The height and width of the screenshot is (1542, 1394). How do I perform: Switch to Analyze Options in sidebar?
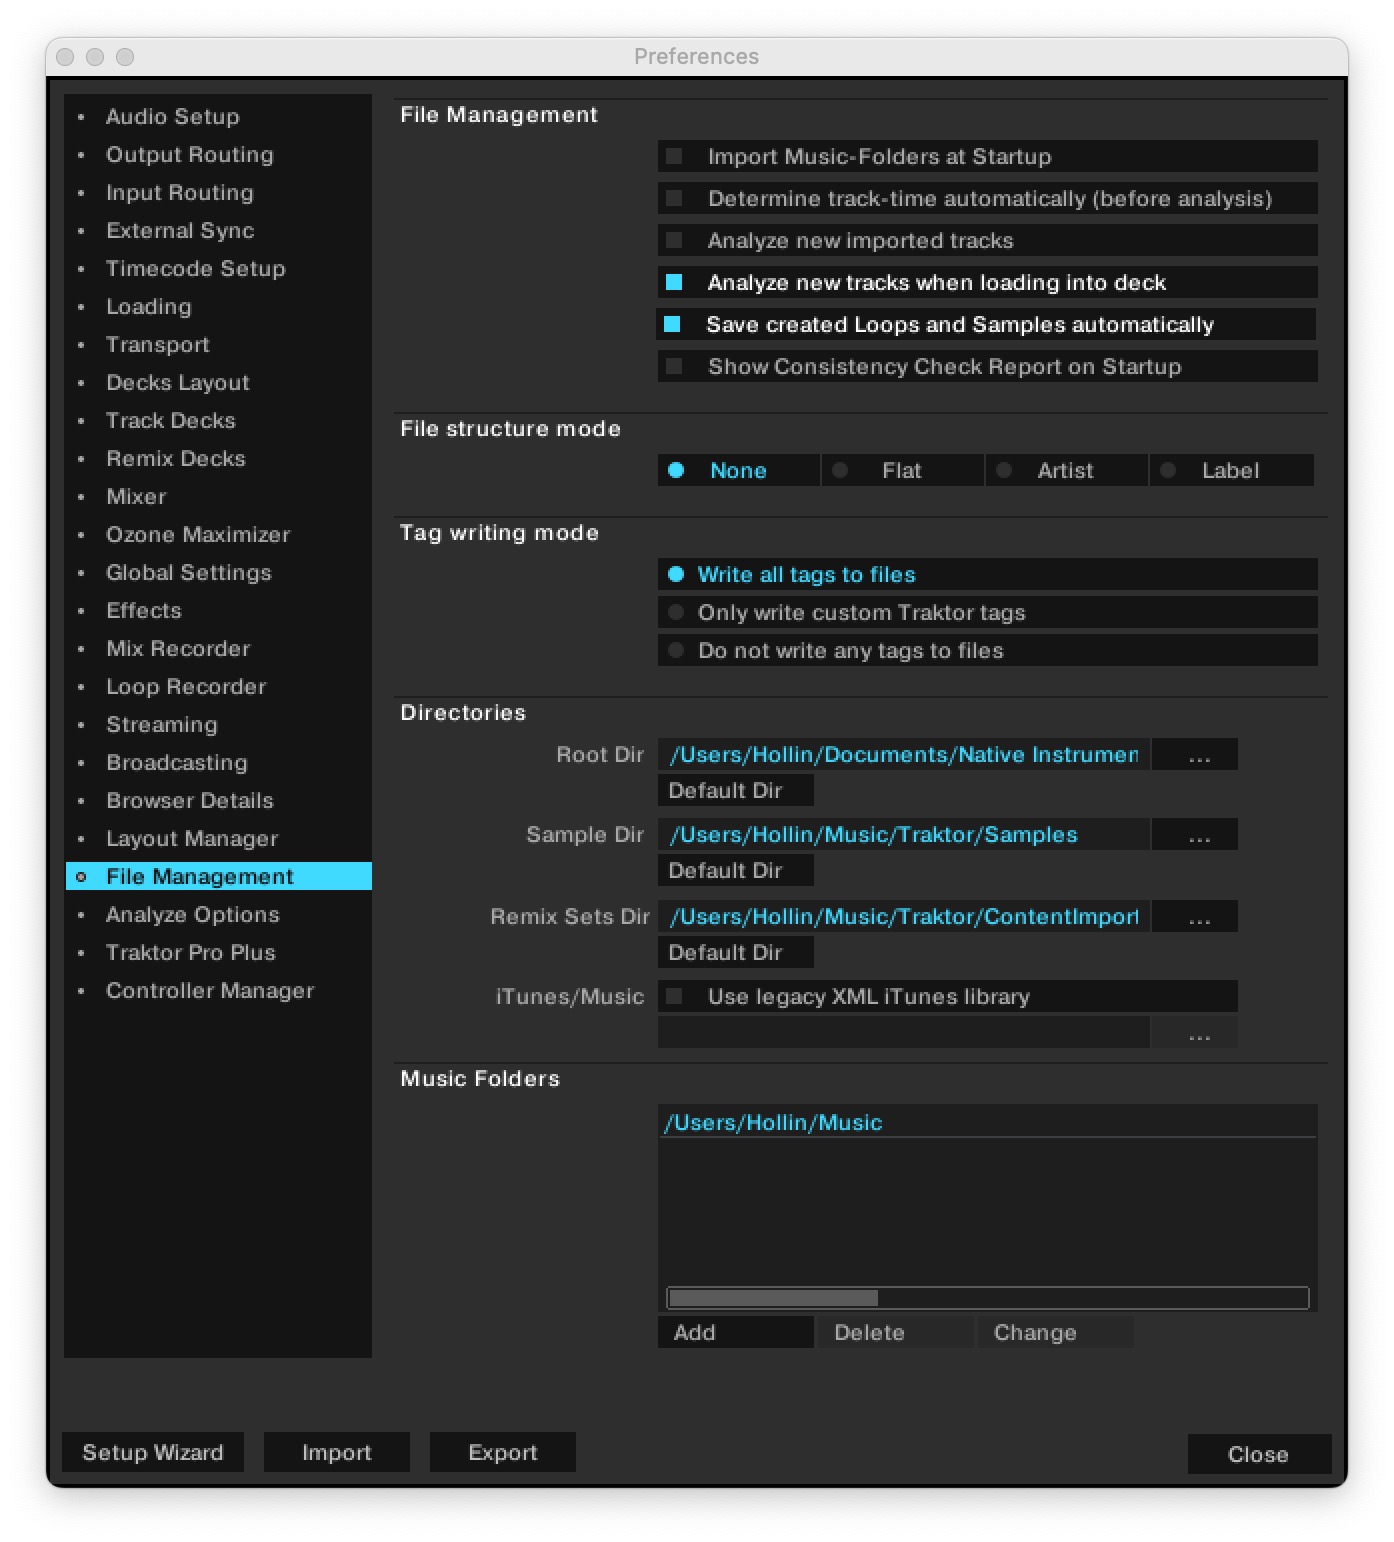(192, 915)
